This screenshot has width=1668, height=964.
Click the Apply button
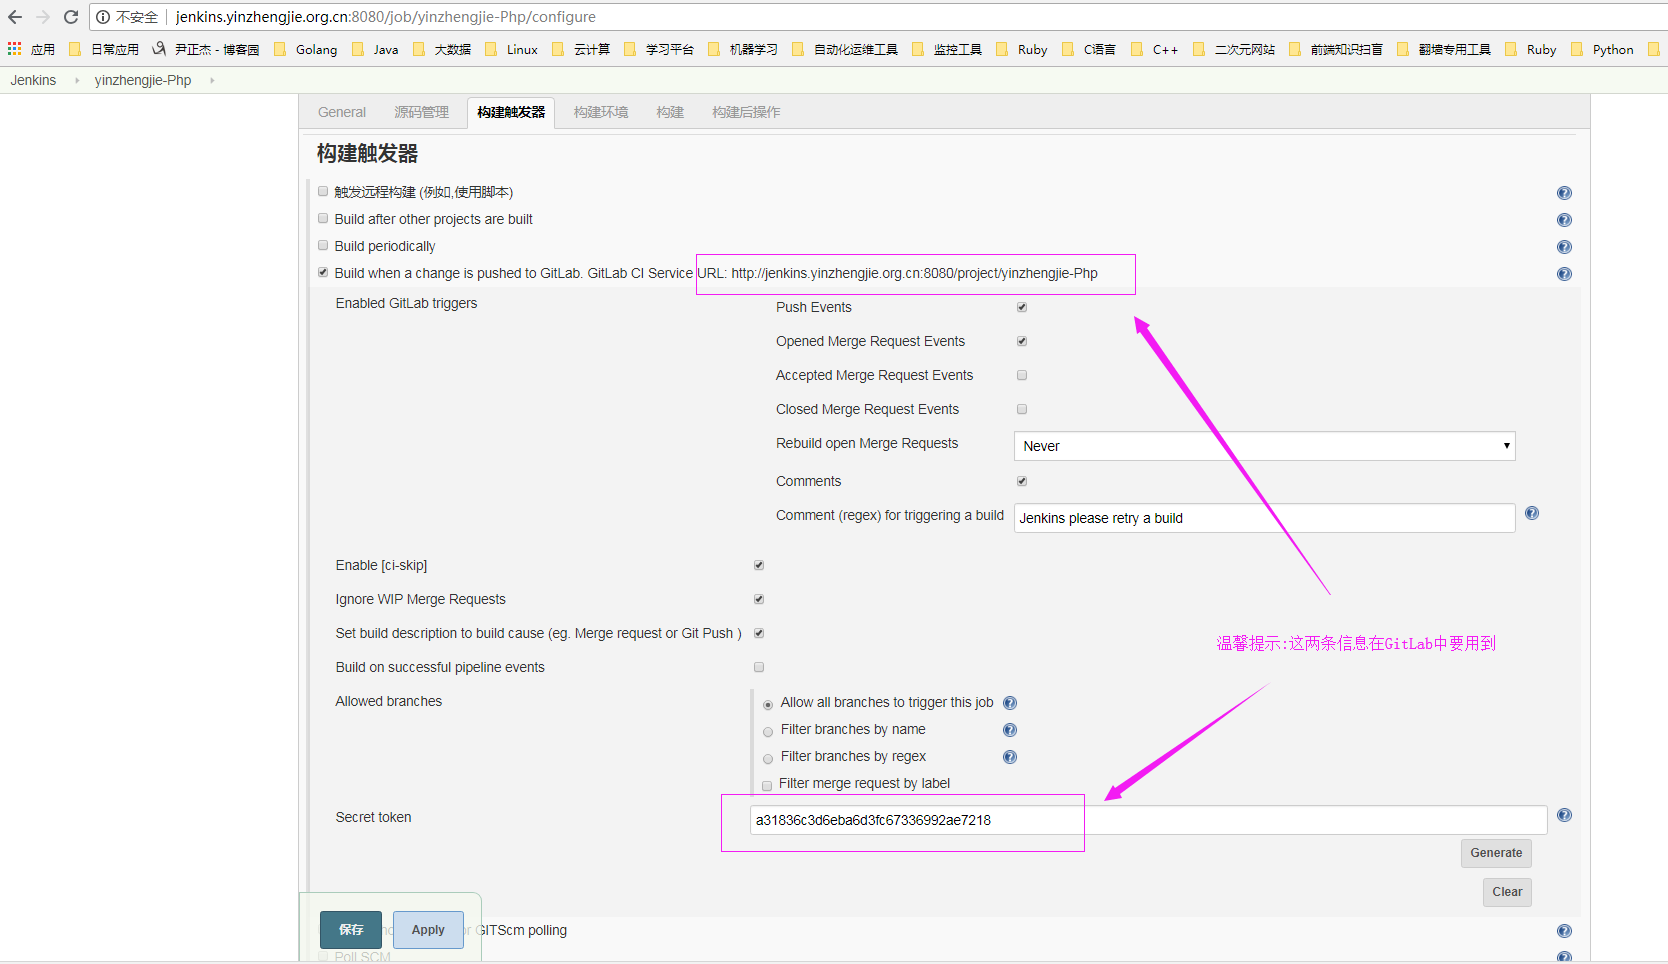[428, 930]
